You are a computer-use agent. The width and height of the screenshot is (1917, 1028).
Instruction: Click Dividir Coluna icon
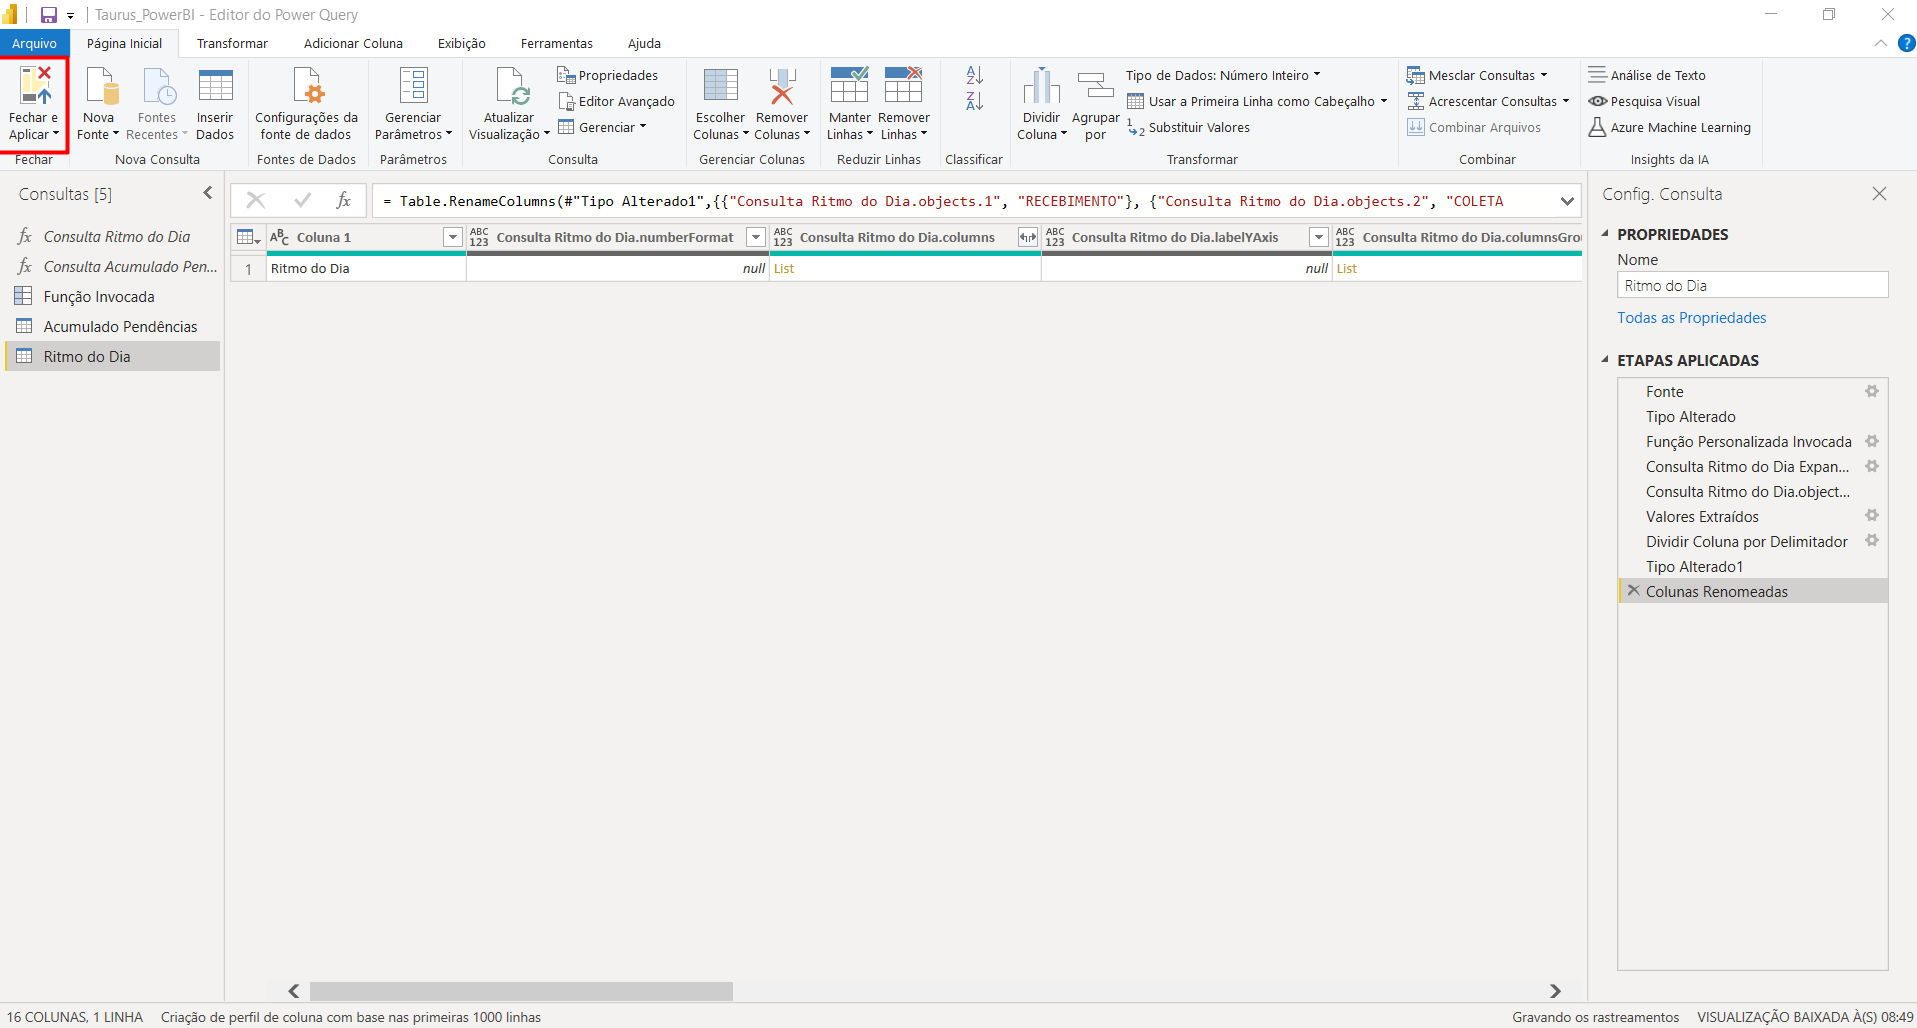tap(1041, 86)
